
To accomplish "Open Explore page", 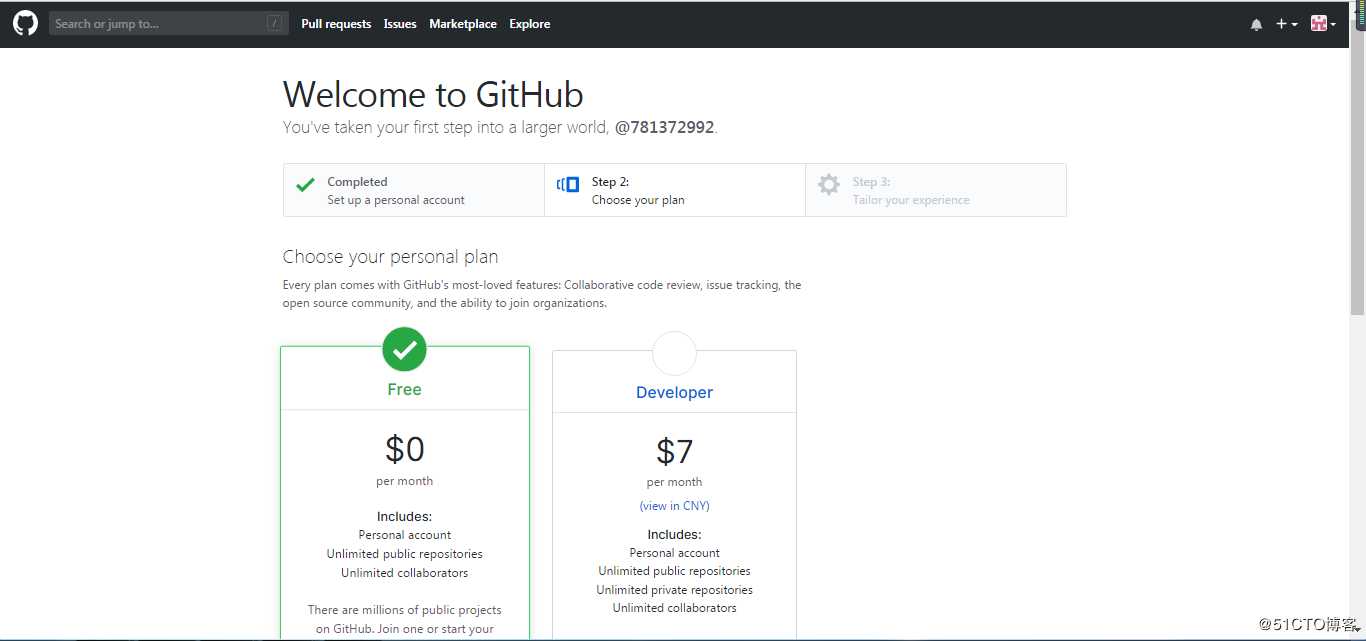I will pos(530,24).
